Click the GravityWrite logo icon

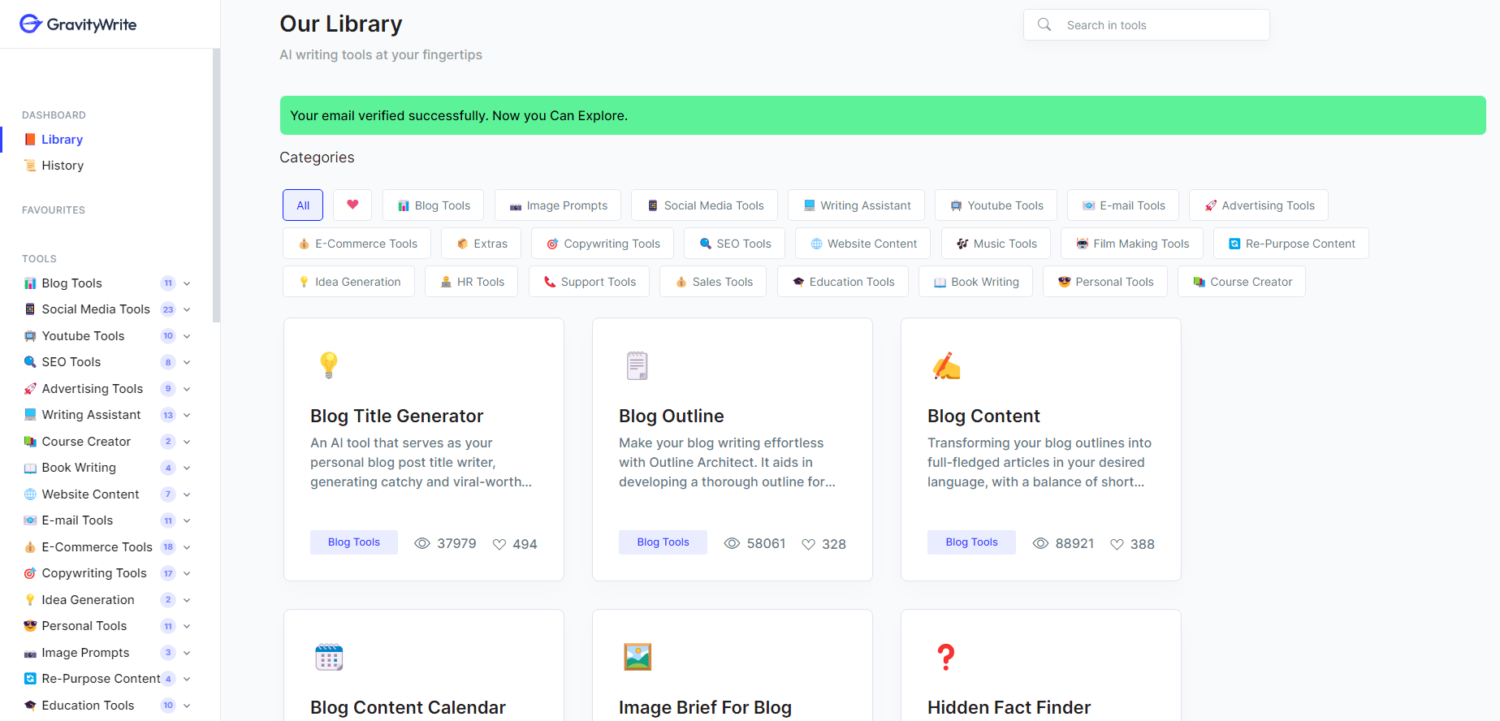coord(30,24)
